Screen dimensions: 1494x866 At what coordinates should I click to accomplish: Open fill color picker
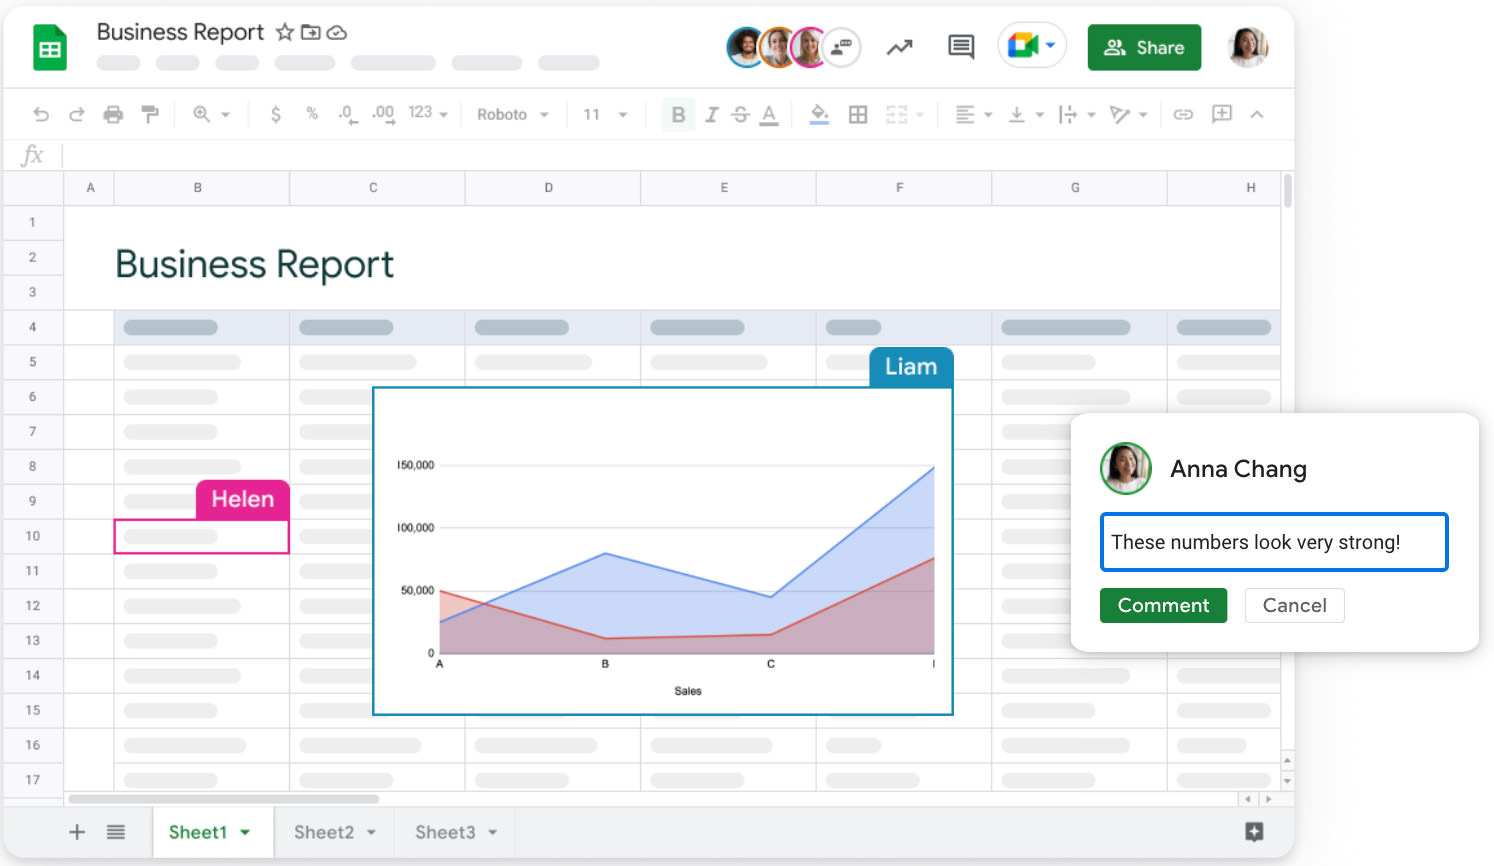(x=819, y=115)
